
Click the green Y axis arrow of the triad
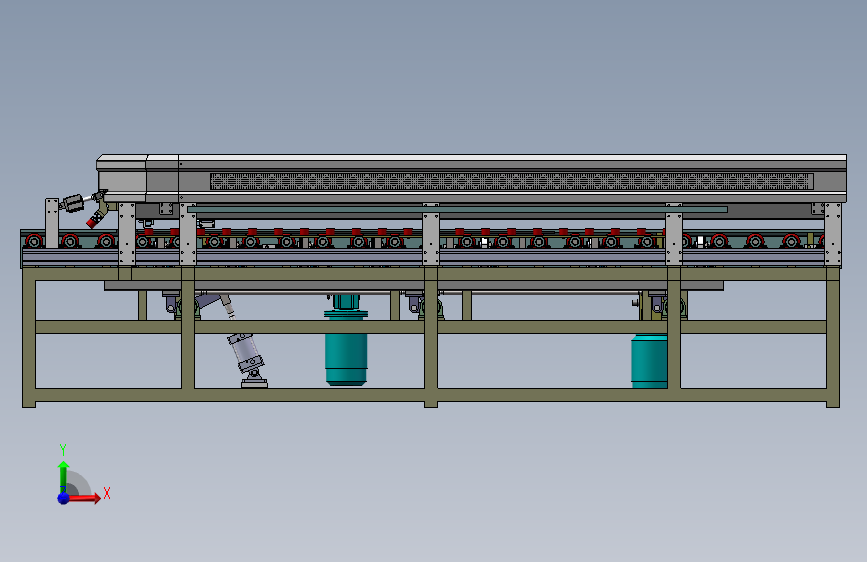[x=63, y=476]
